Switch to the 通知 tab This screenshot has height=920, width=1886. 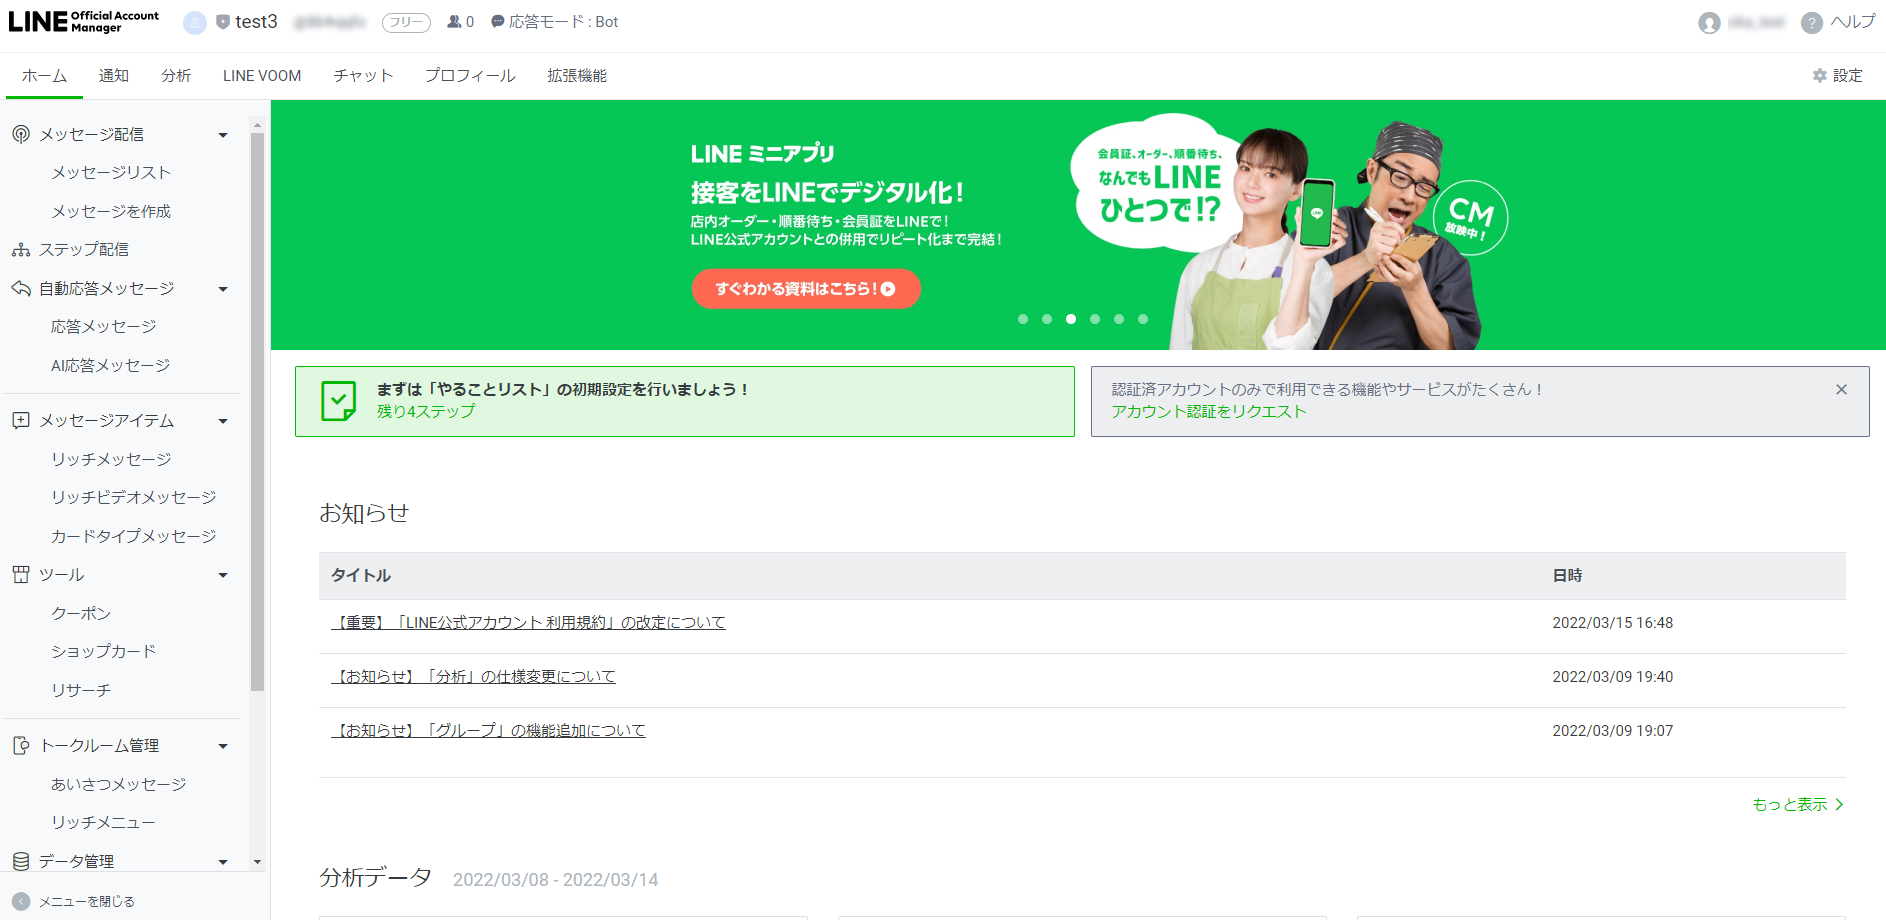(114, 76)
